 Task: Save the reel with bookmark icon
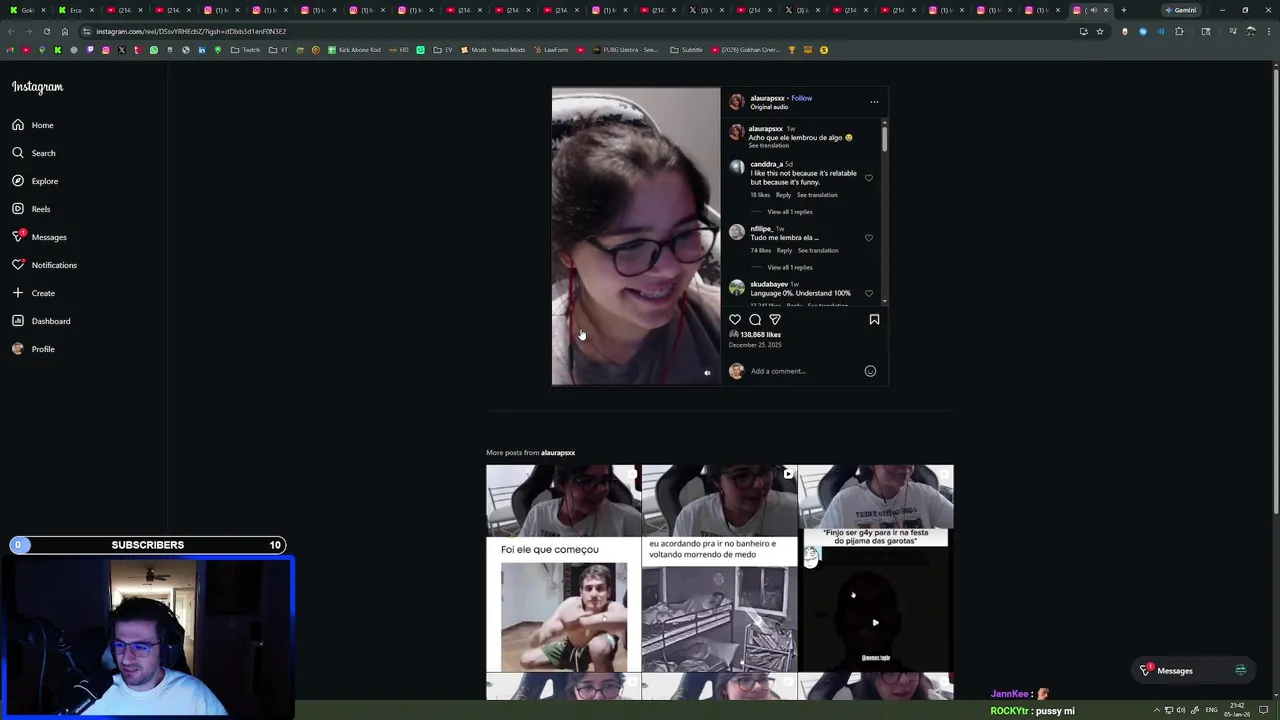click(874, 320)
